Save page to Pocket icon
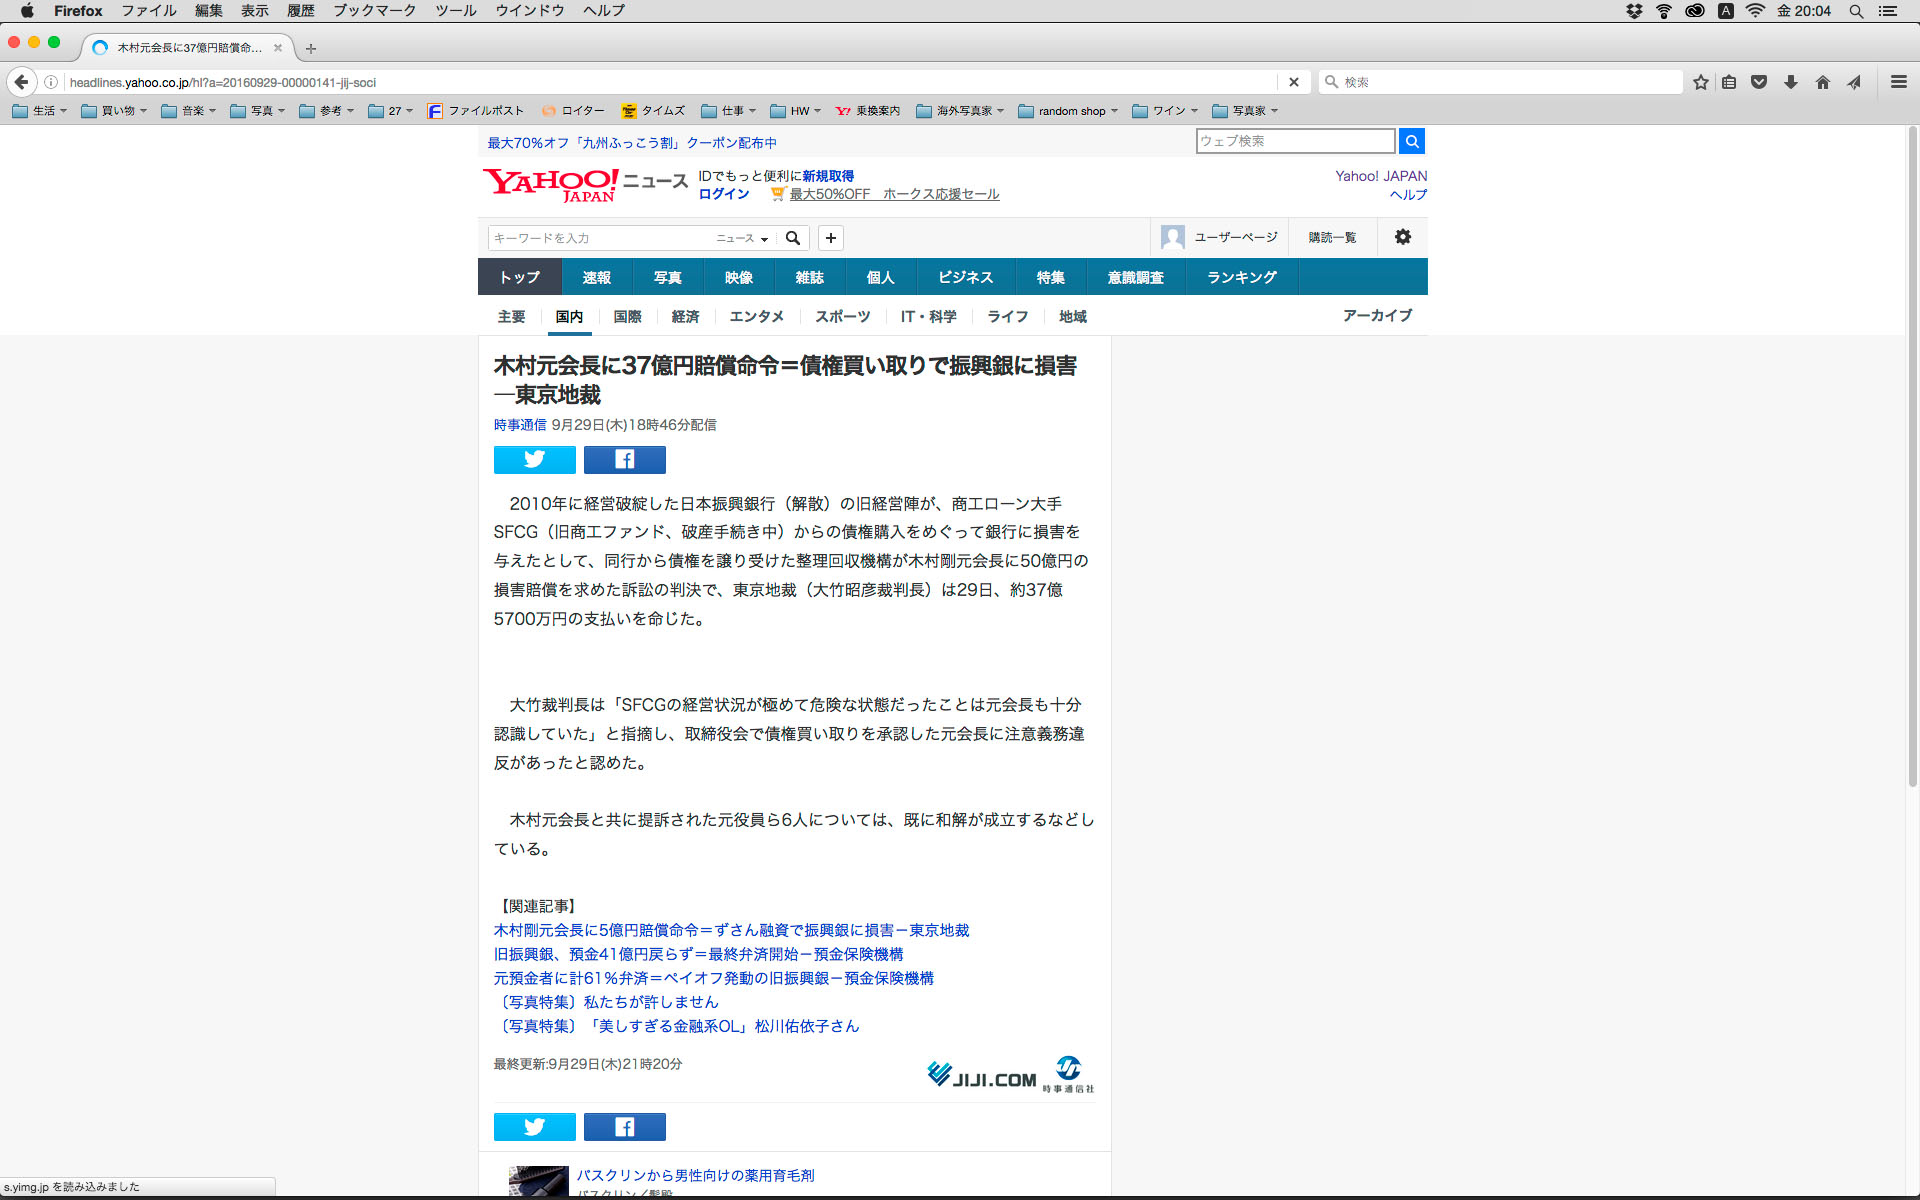Viewport: 1920px width, 1200px height. pos(1759,82)
